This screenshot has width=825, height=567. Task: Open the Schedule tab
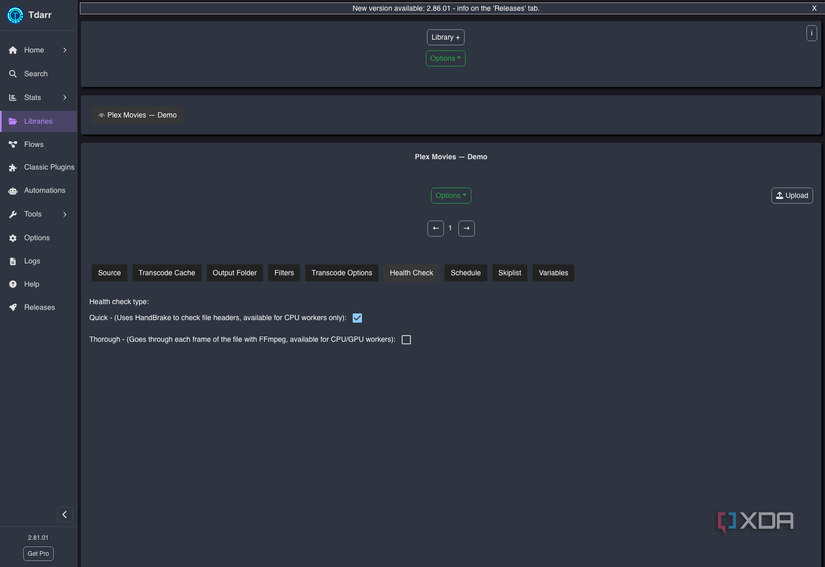point(466,273)
